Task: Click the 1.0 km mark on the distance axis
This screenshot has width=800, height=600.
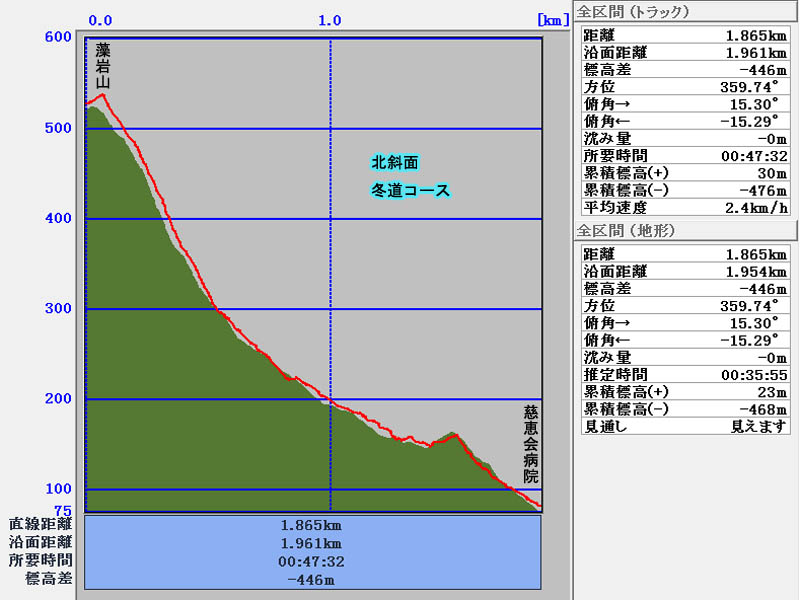Action: tap(330, 20)
